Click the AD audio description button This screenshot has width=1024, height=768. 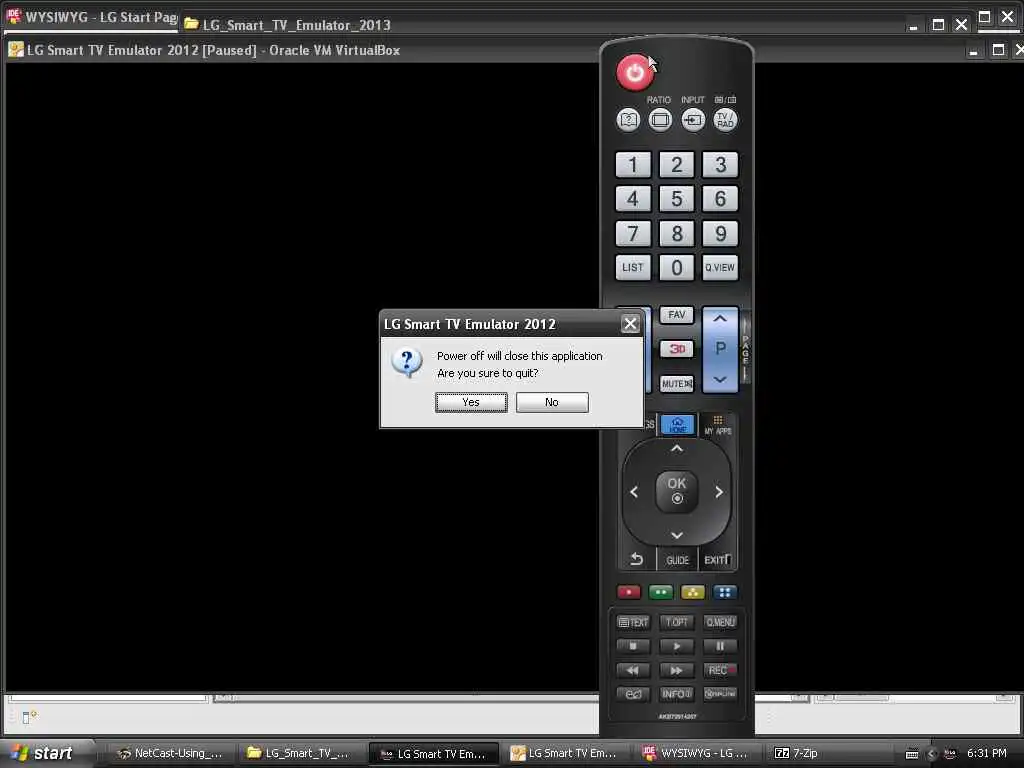click(x=633, y=694)
